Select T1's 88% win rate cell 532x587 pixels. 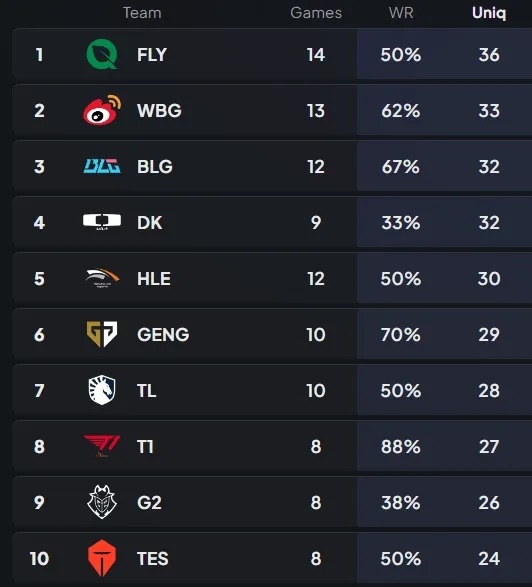tap(401, 446)
